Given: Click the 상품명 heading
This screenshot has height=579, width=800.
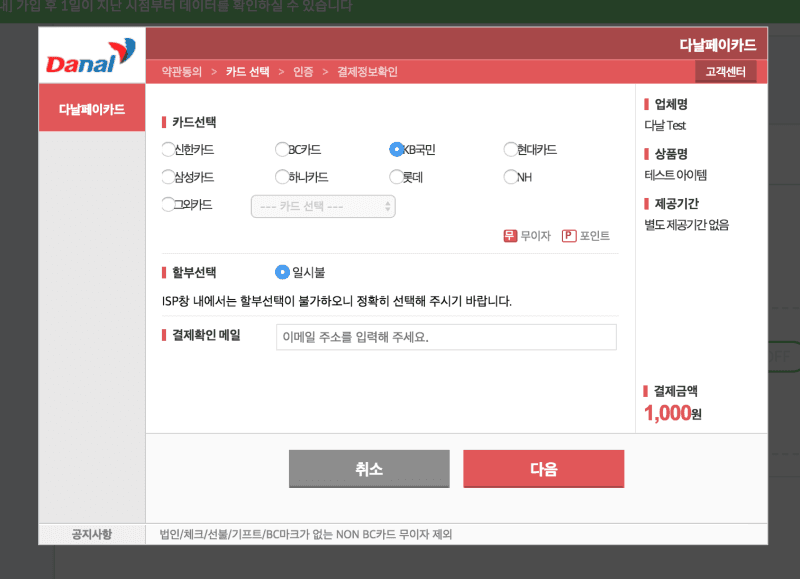Looking at the screenshot, I should click(x=671, y=154).
